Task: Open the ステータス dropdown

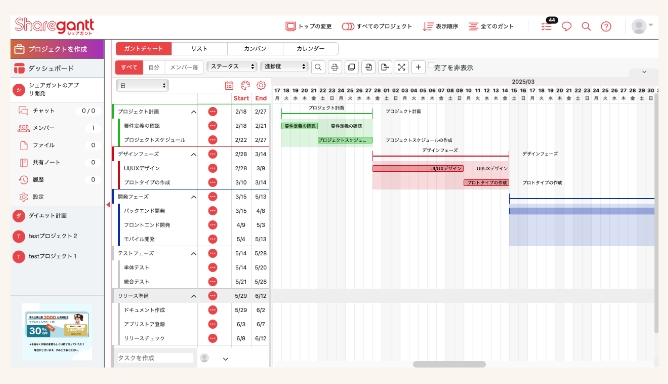Action: point(232,66)
